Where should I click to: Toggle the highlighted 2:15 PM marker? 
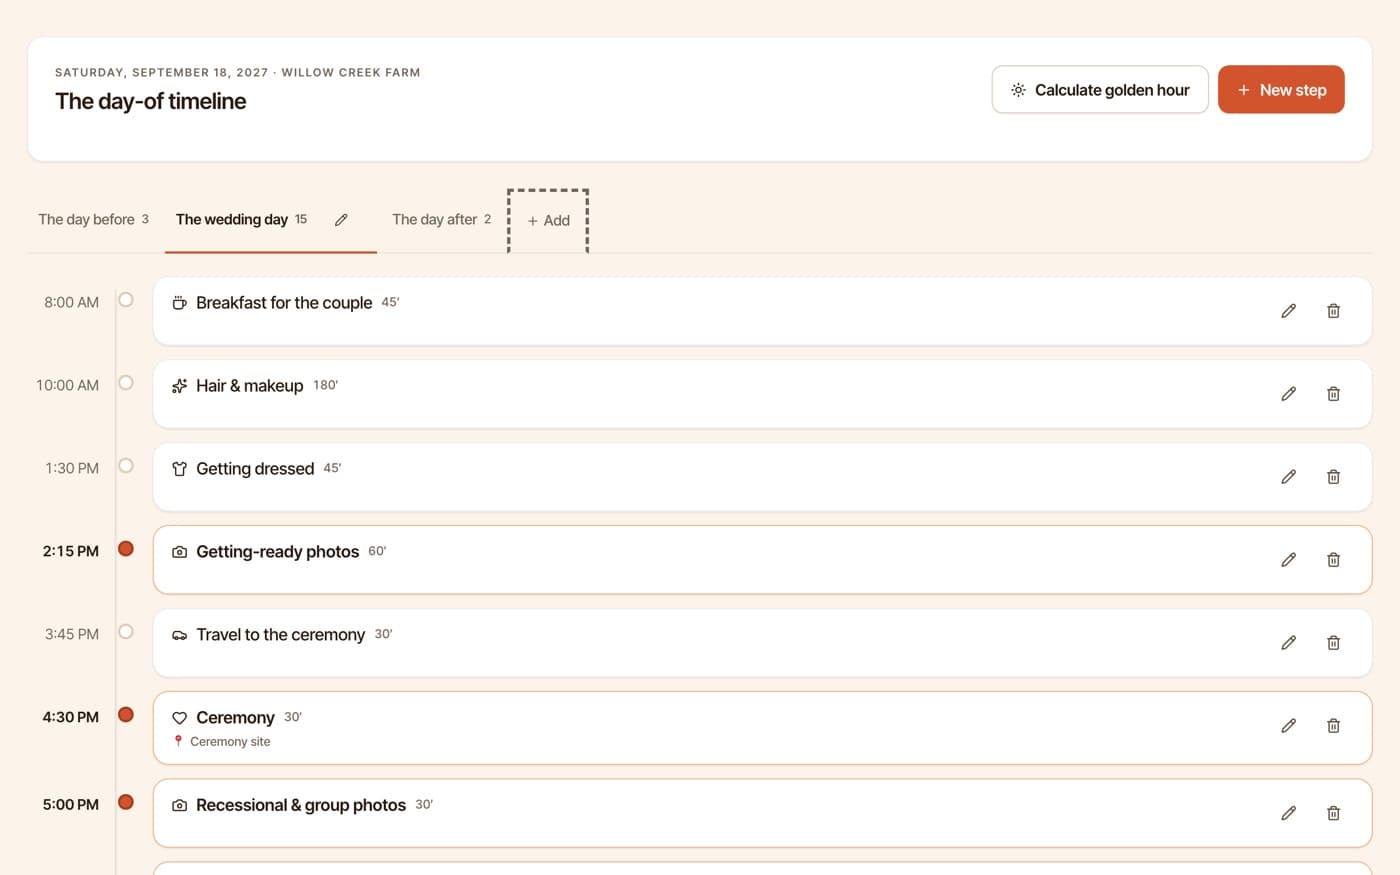pos(126,548)
